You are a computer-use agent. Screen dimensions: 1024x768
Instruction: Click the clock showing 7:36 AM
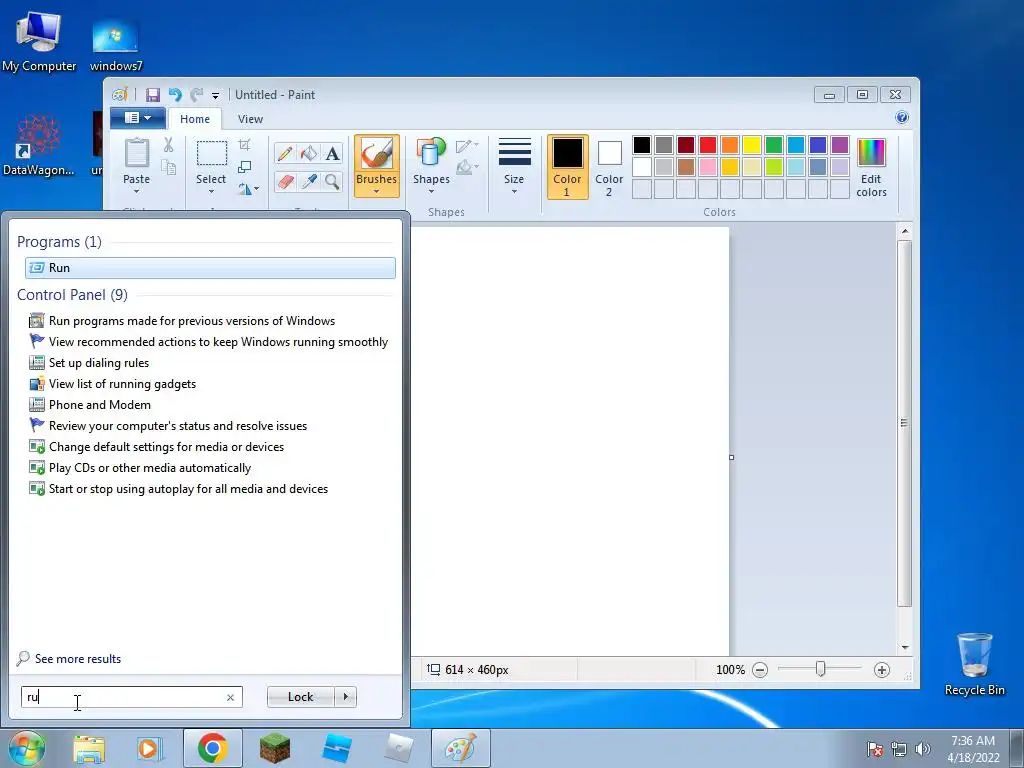pyautogui.click(x=973, y=741)
